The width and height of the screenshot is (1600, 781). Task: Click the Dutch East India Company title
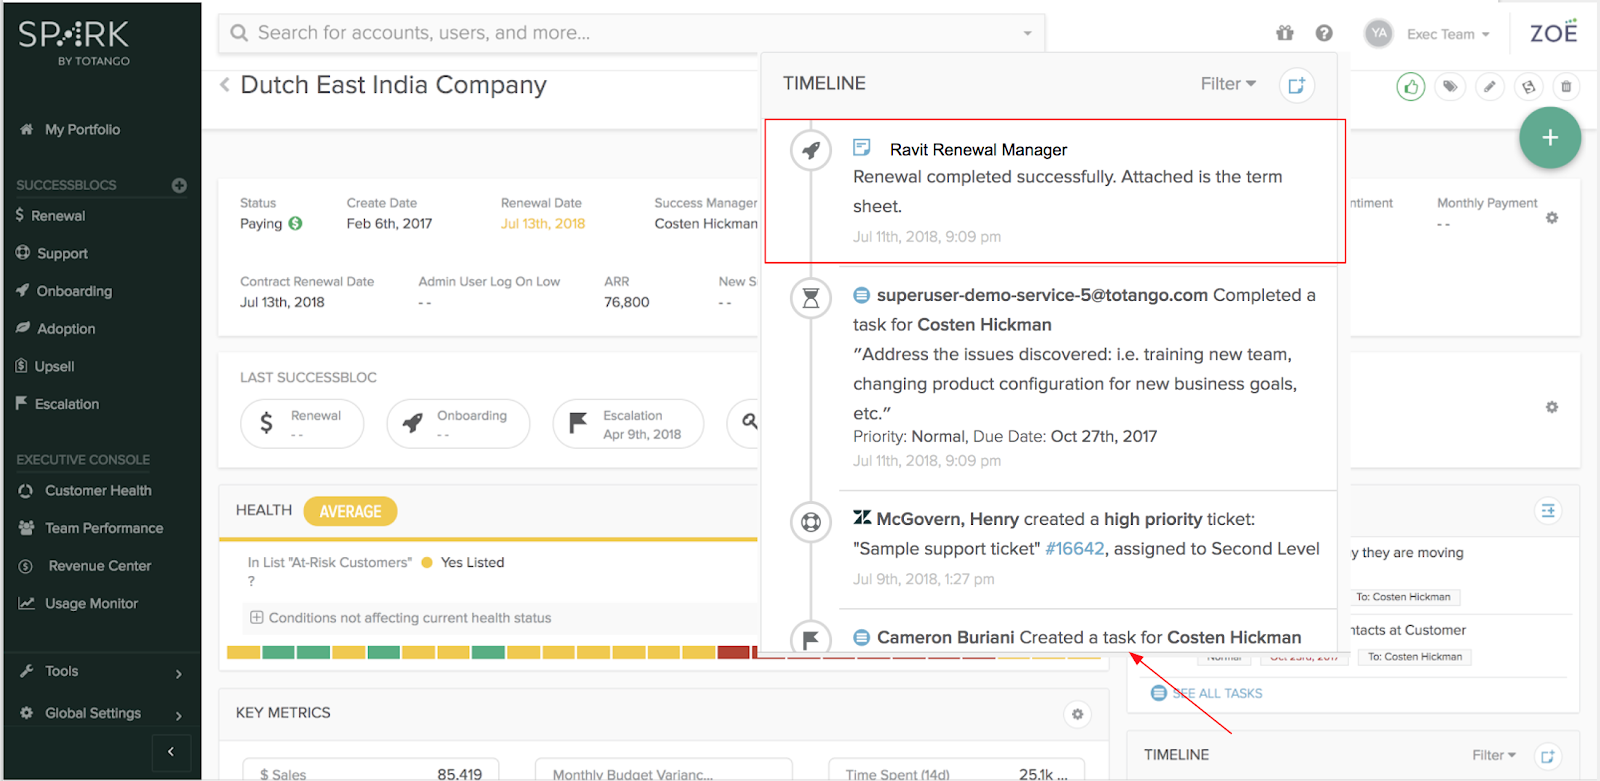click(x=394, y=85)
